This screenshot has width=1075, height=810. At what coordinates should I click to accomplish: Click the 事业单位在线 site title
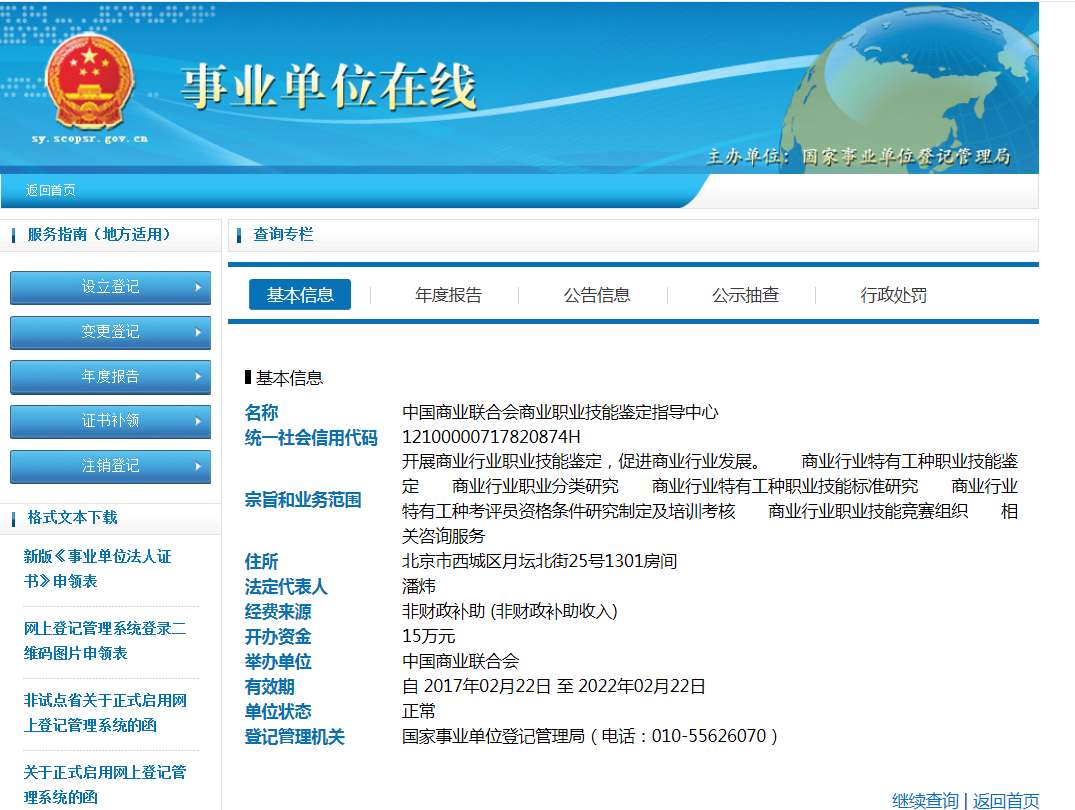click(x=328, y=87)
